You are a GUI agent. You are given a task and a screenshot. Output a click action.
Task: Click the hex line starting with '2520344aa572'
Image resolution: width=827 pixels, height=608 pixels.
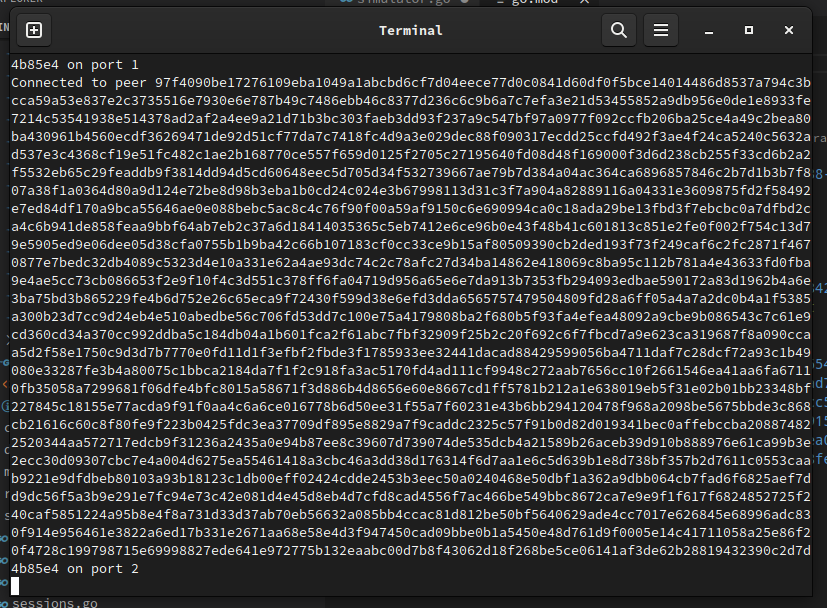click(x=411, y=443)
